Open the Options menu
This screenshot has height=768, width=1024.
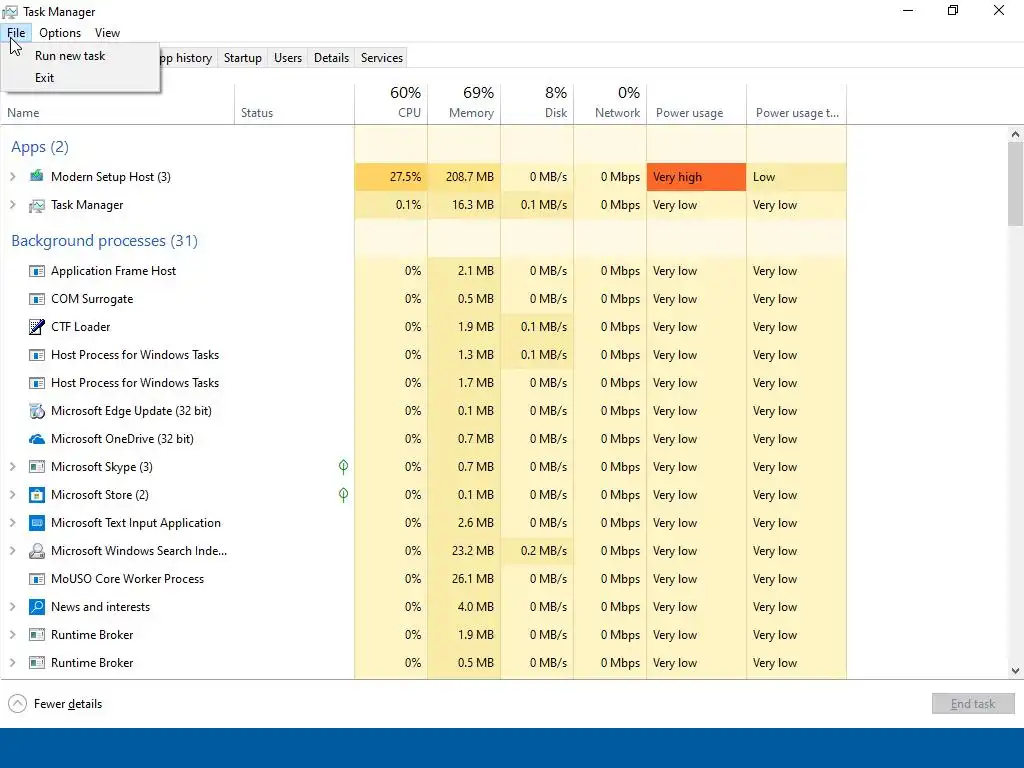click(x=60, y=33)
